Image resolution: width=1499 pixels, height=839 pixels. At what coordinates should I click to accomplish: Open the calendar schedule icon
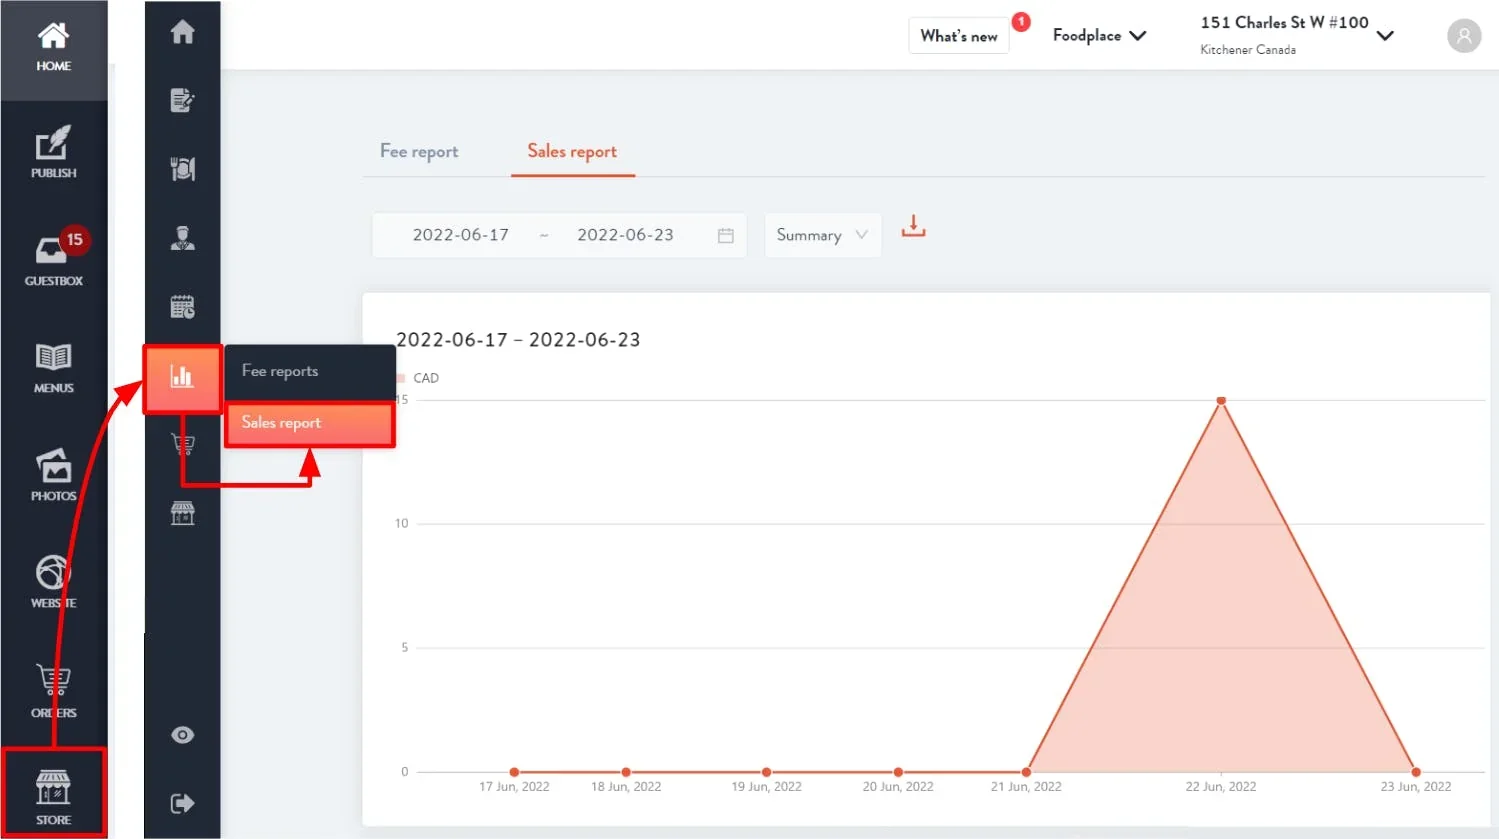click(182, 307)
